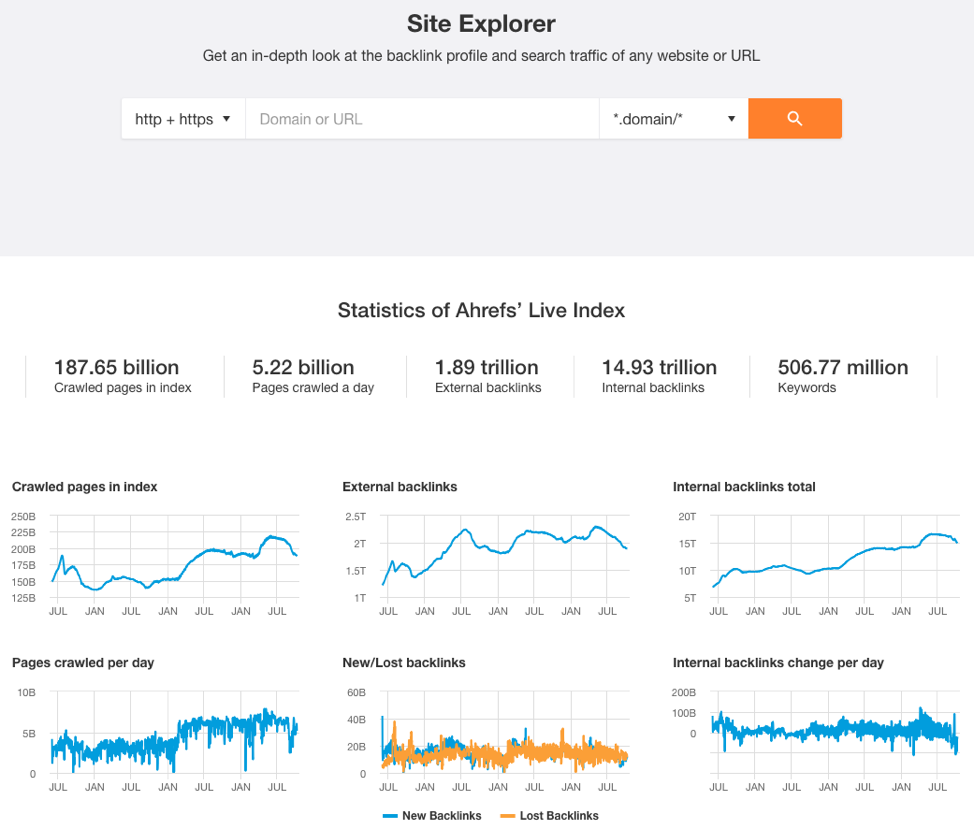The image size is (974, 830).
Task: Click the Internal backlinks total line chart
Action: (835, 557)
